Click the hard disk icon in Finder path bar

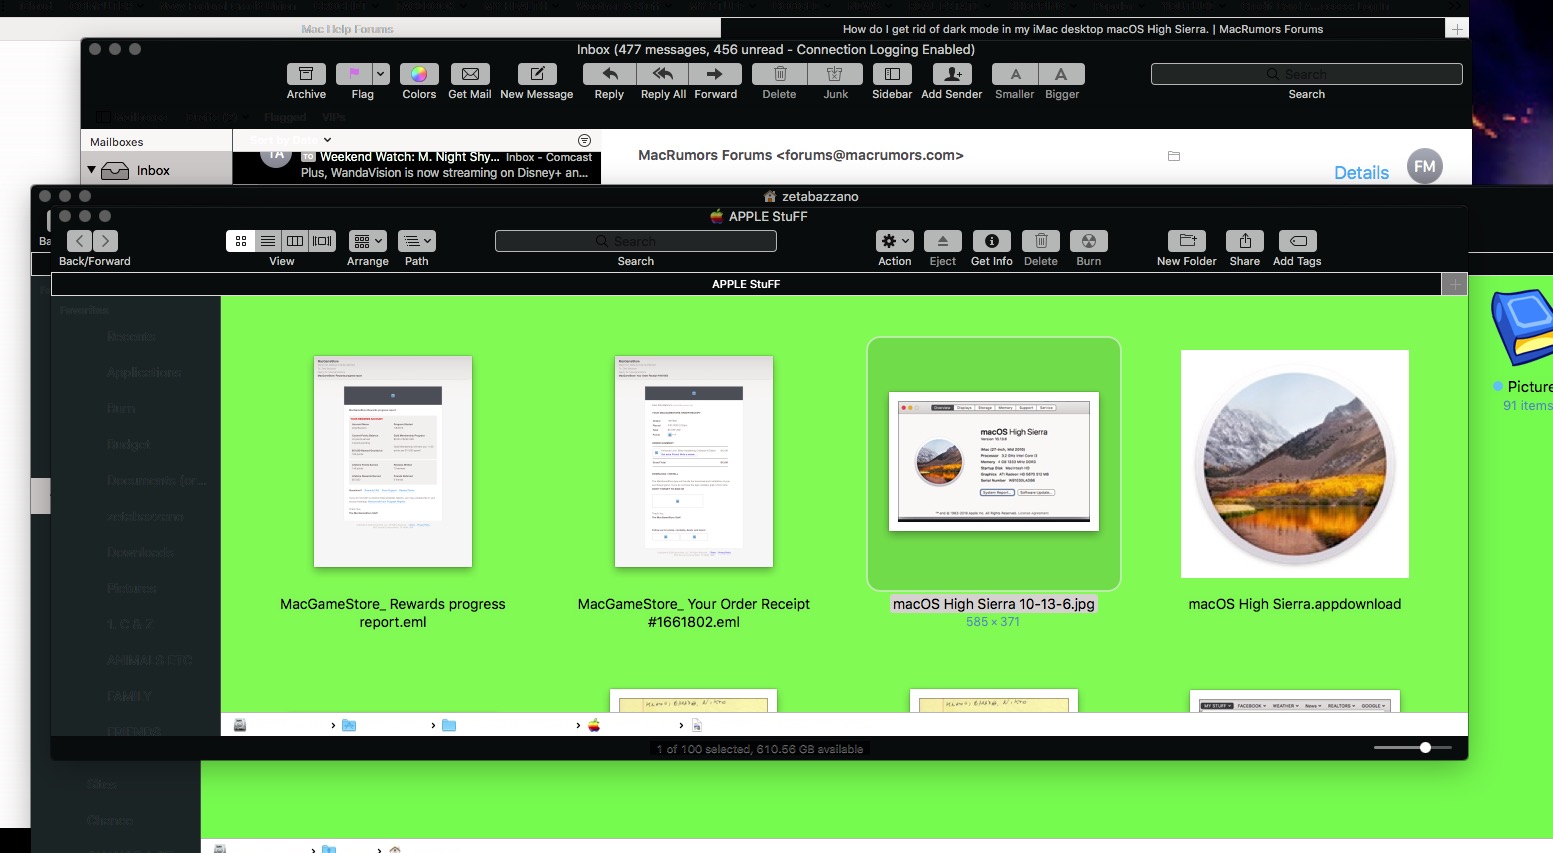click(x=240, y=725)
